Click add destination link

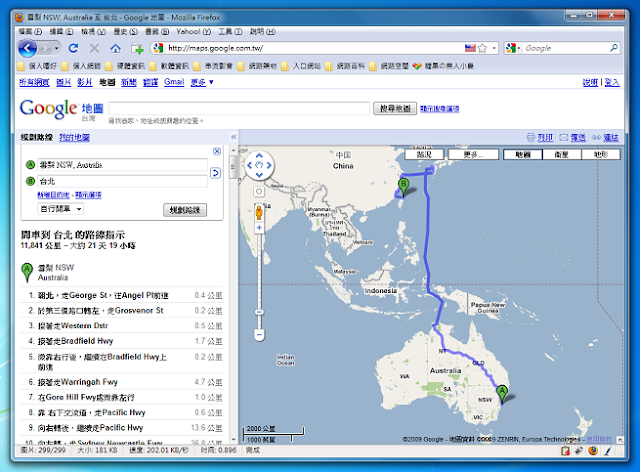pyautogui.click(x=53, y=195)
